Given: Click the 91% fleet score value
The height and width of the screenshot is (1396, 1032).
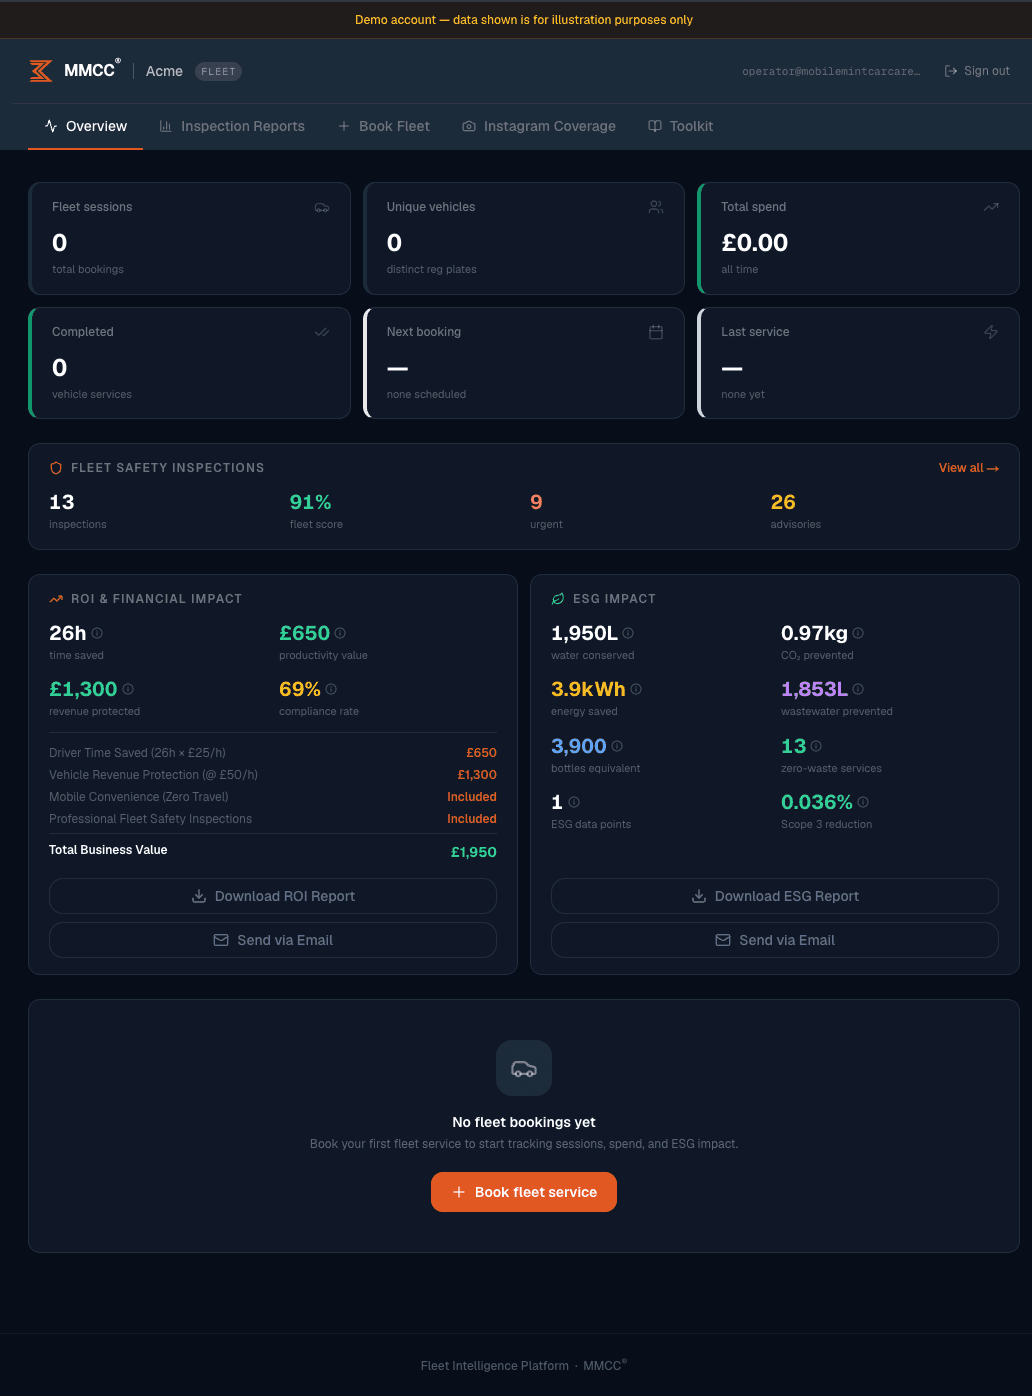Looking at the screenshot, I should tap(310, 502).
